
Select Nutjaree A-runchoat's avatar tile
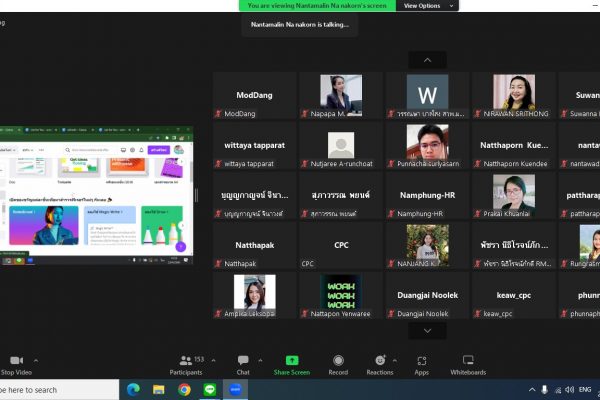341,145
